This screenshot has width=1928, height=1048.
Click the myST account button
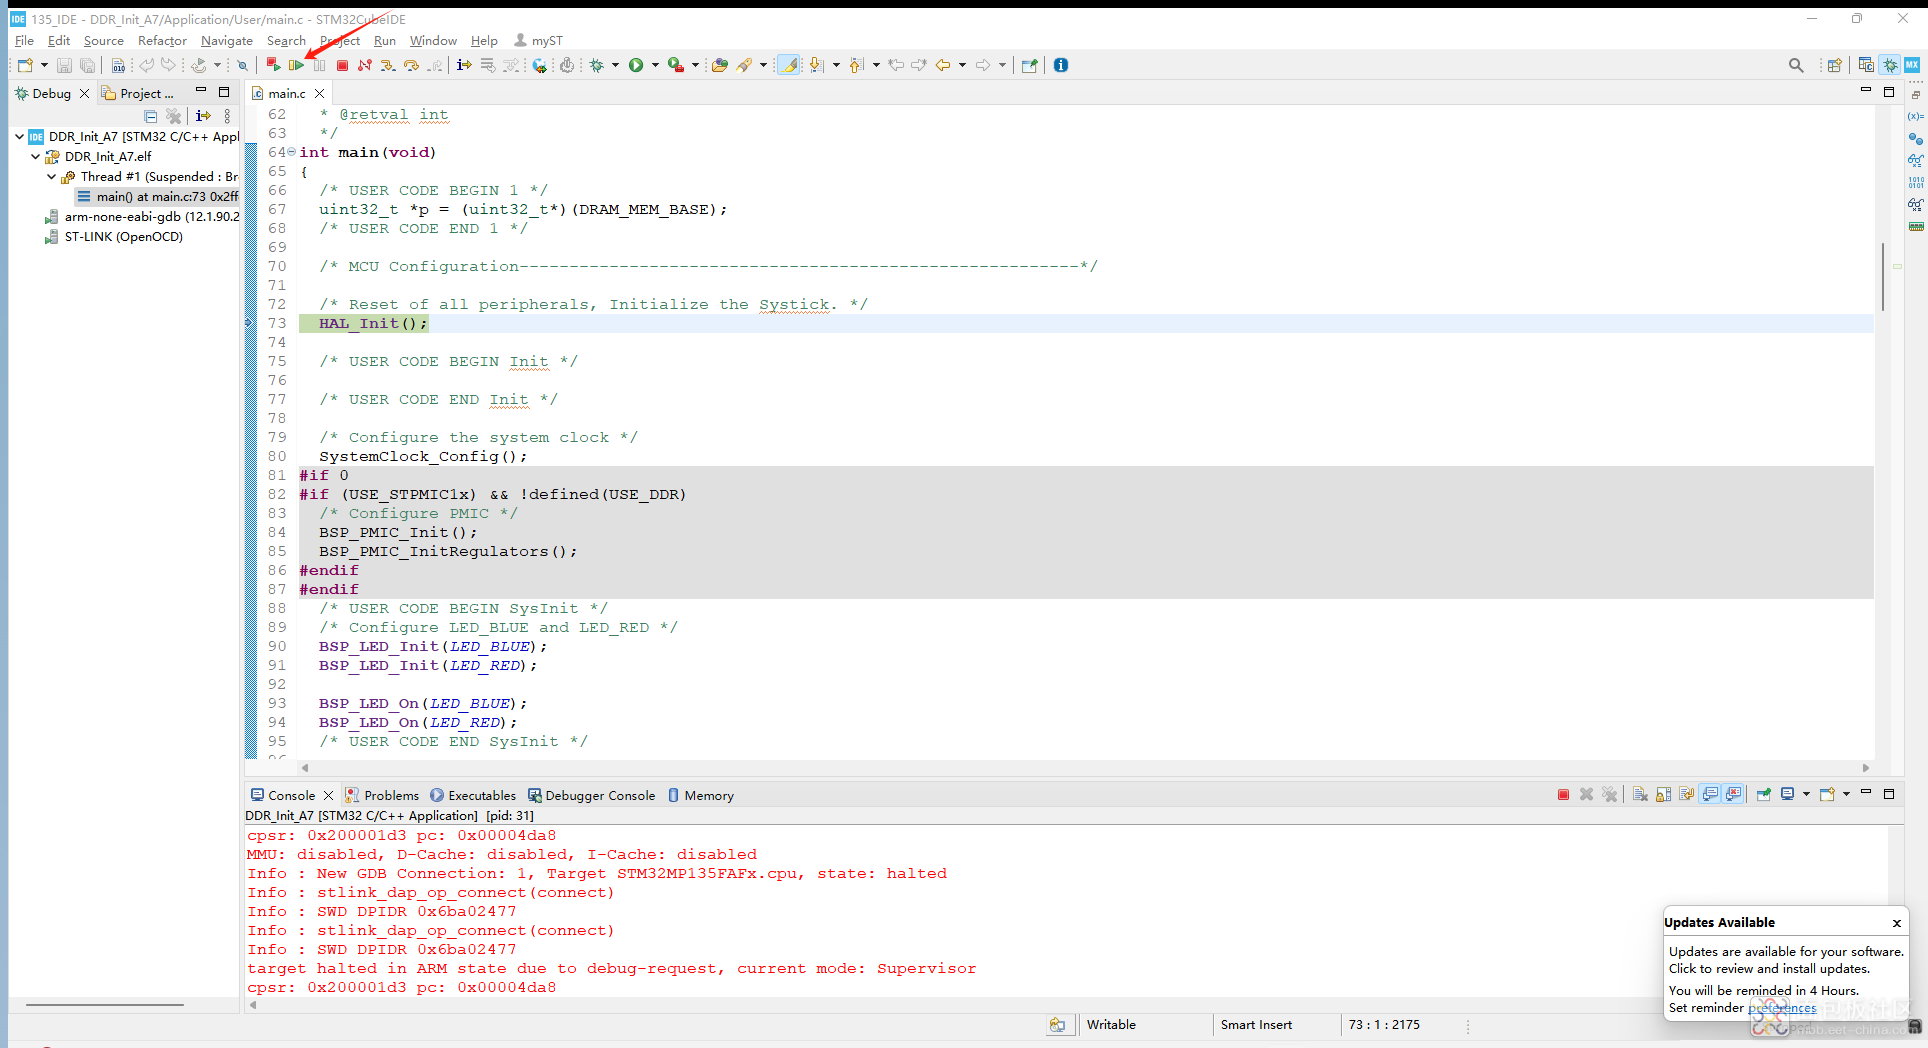pos(538,41)
